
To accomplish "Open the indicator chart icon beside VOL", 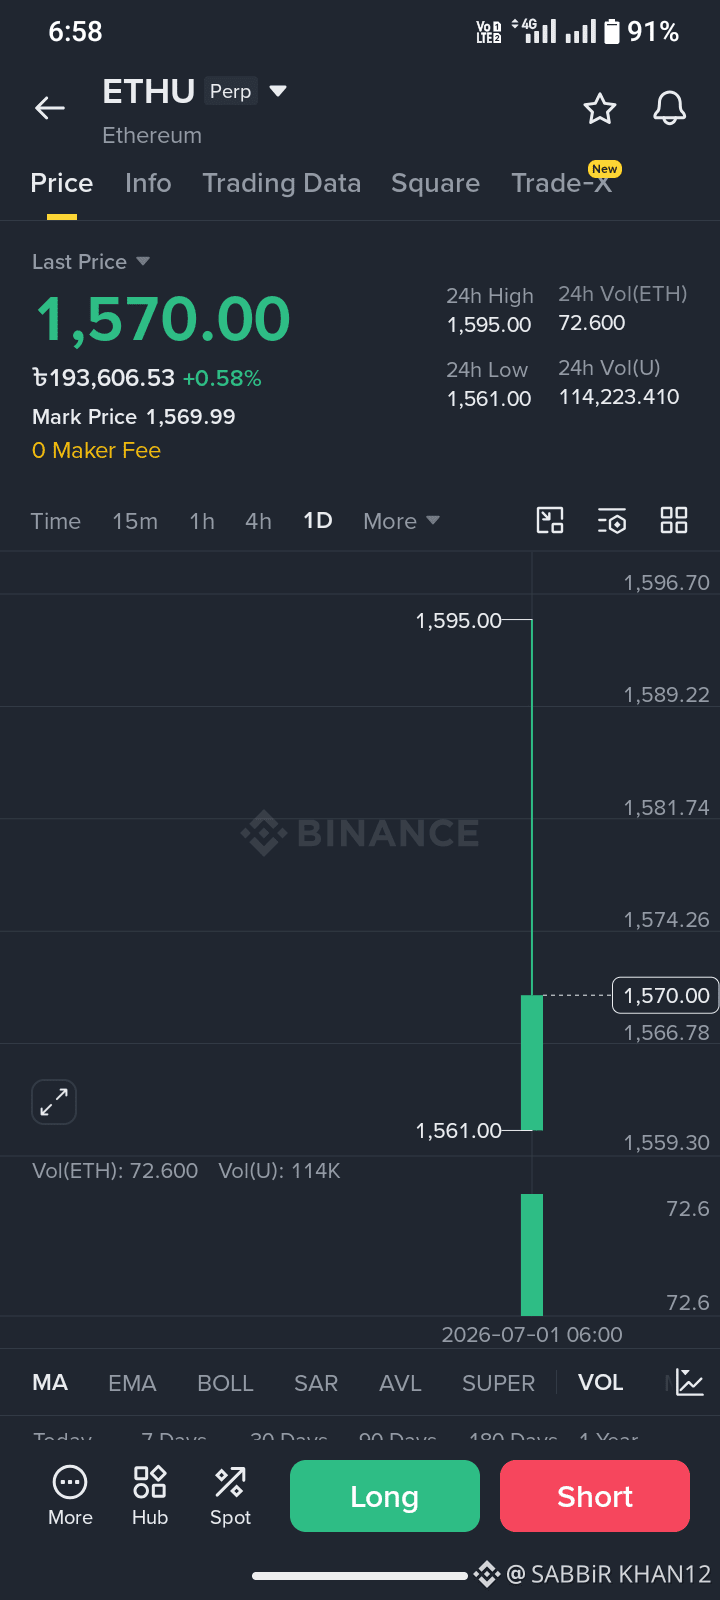I will (x=690, y=1382).
